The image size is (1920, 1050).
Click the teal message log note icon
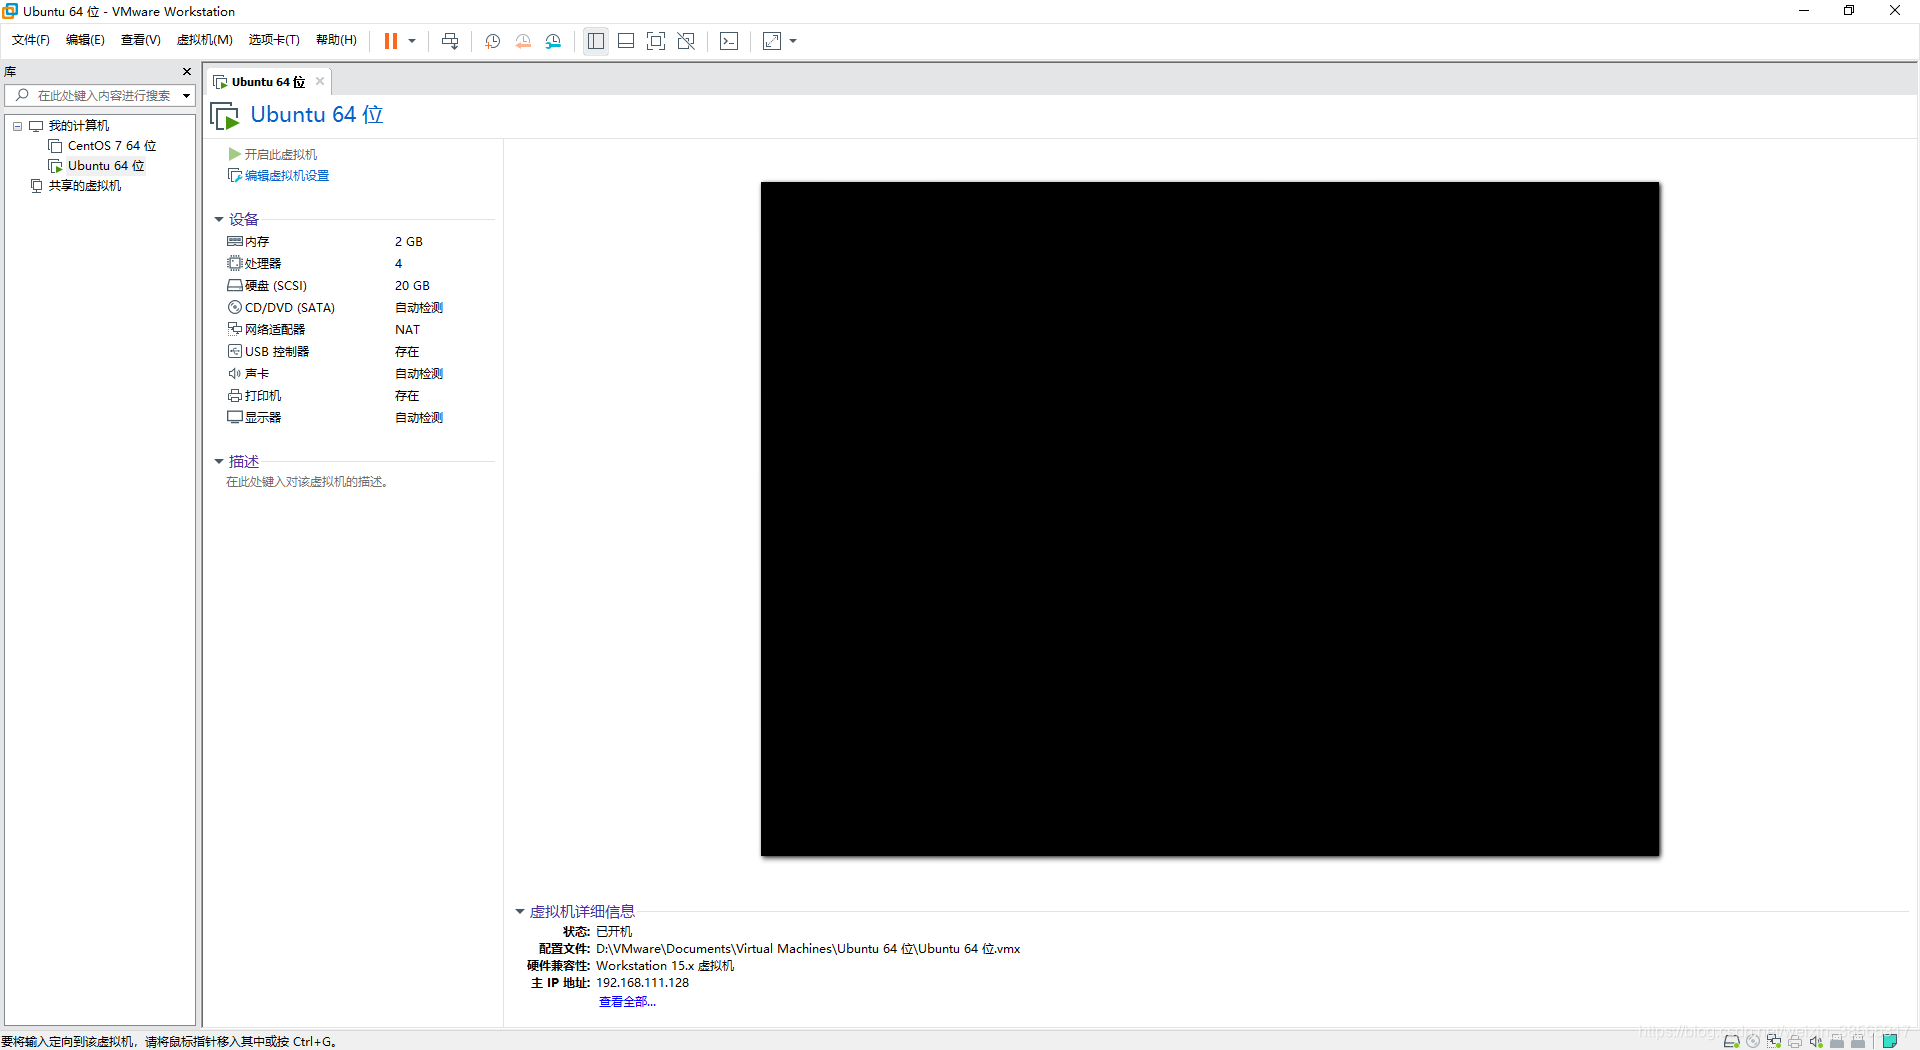point(1890,1041)
